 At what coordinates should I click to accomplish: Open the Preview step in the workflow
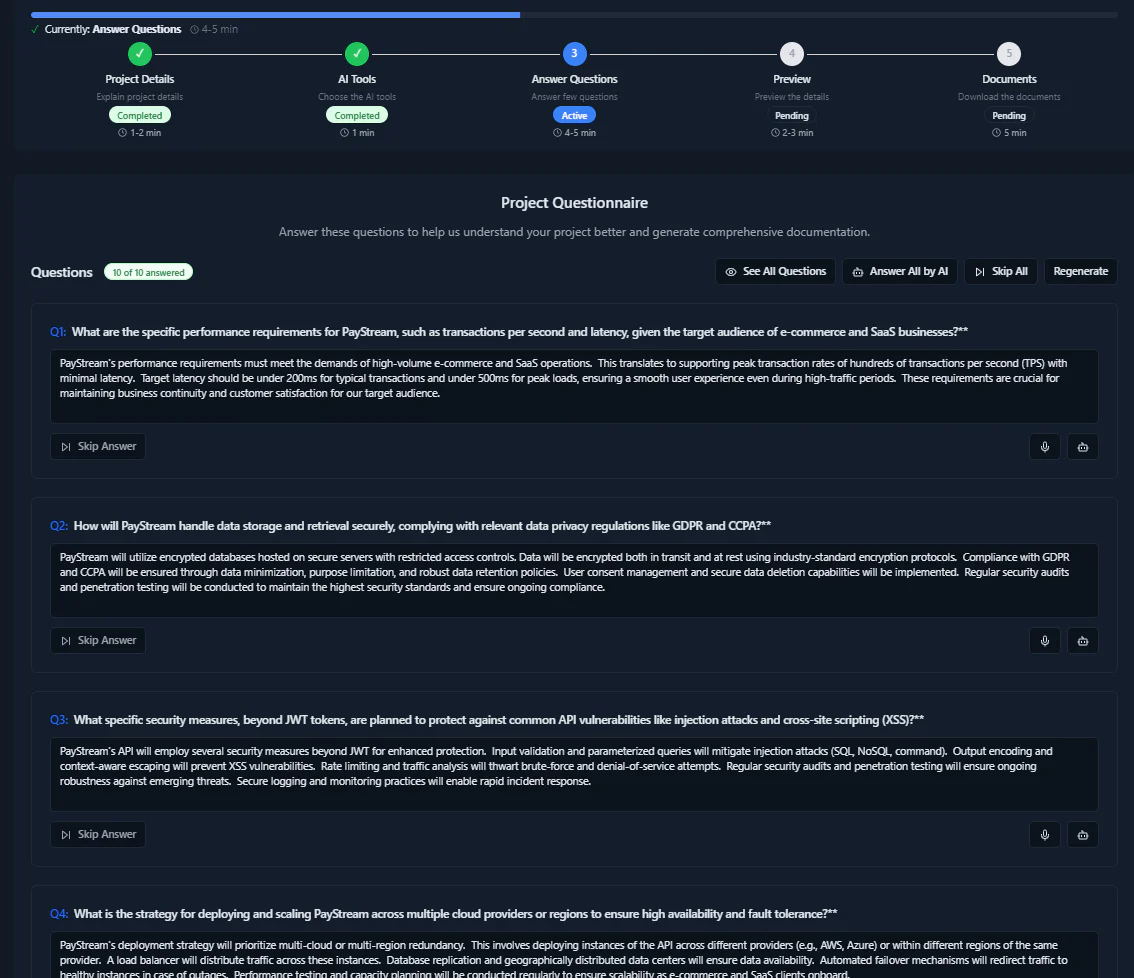pos(791,78)
